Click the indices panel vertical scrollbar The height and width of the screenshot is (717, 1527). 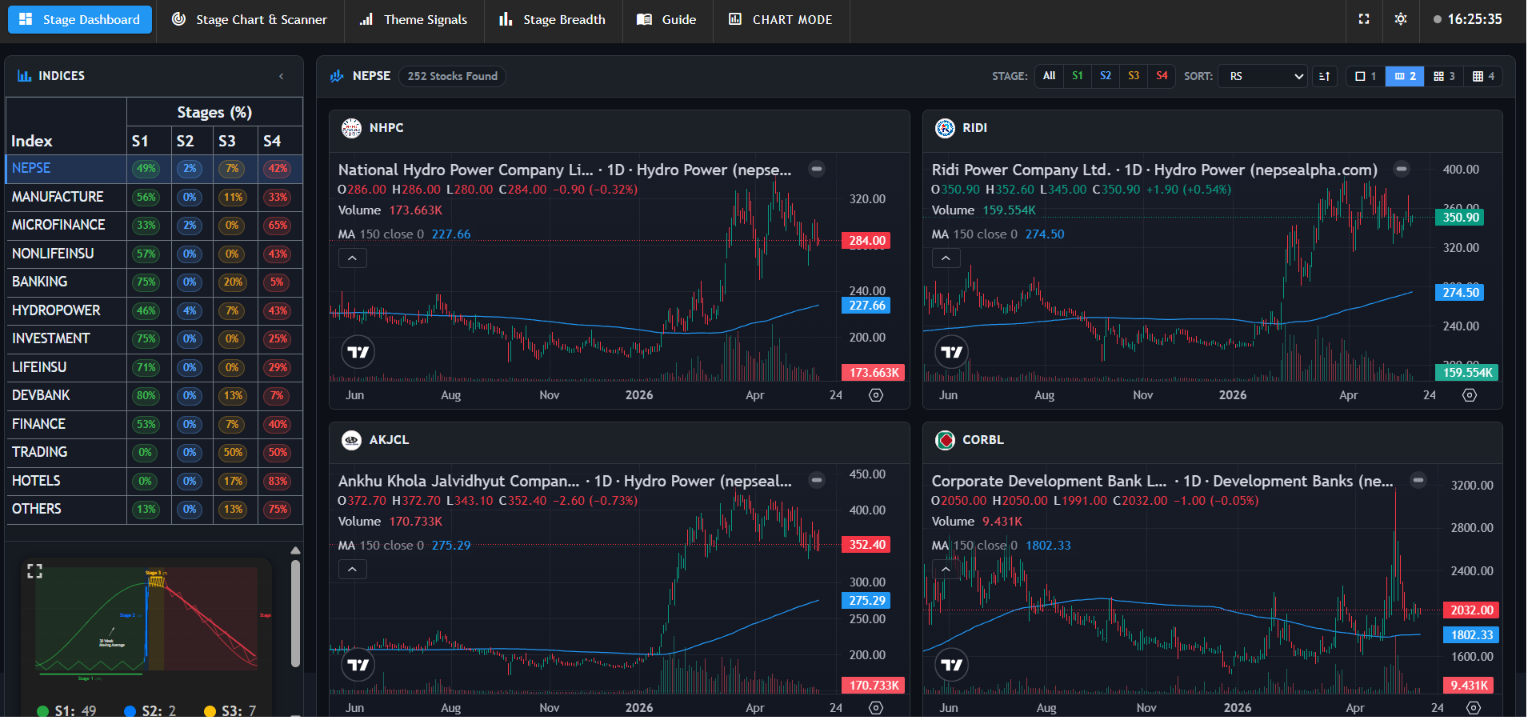pyautogui.click(x=295, y=612)
